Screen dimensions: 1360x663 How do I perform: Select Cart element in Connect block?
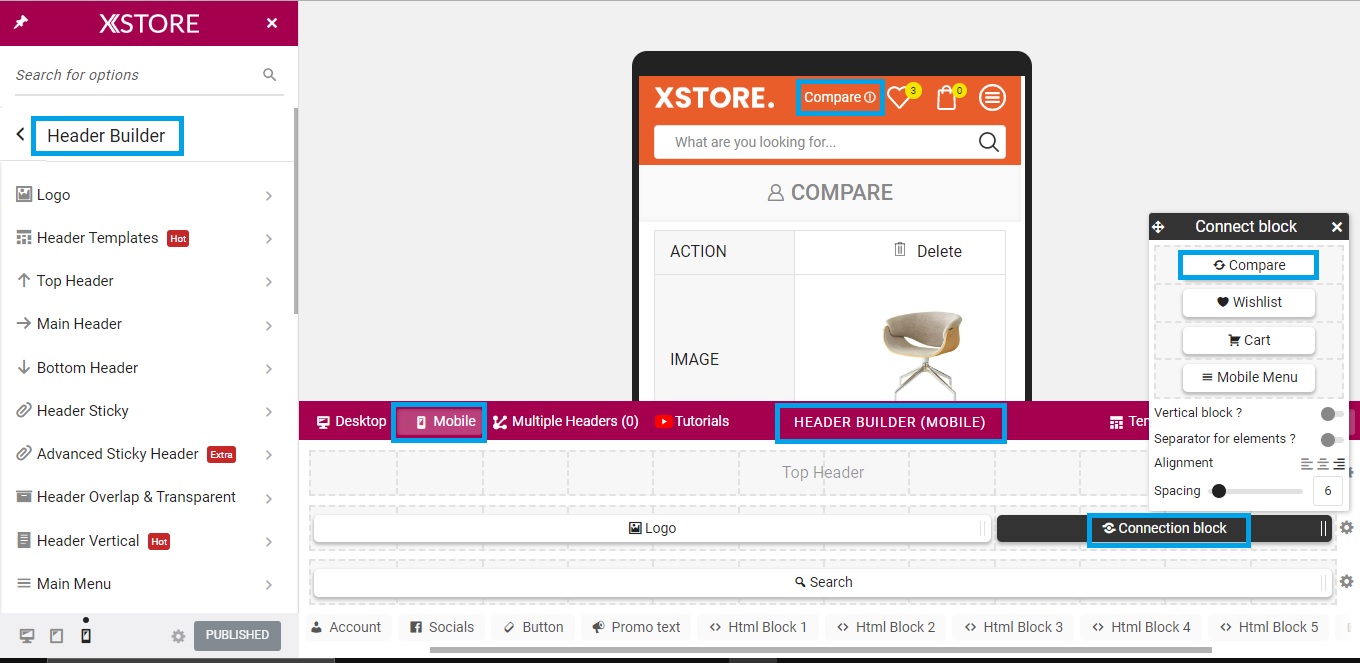click(x=1249, y=340)
